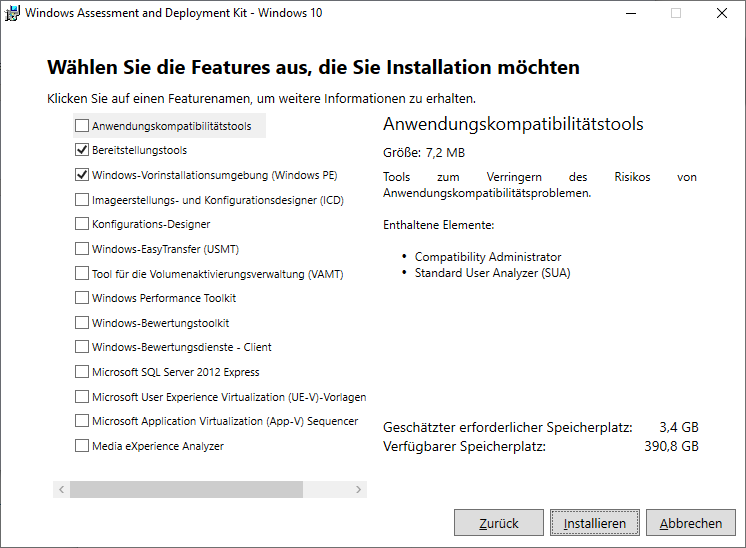Click the Installieren button
The height and width of the screenshot is (548, 746).
[595, 523]
